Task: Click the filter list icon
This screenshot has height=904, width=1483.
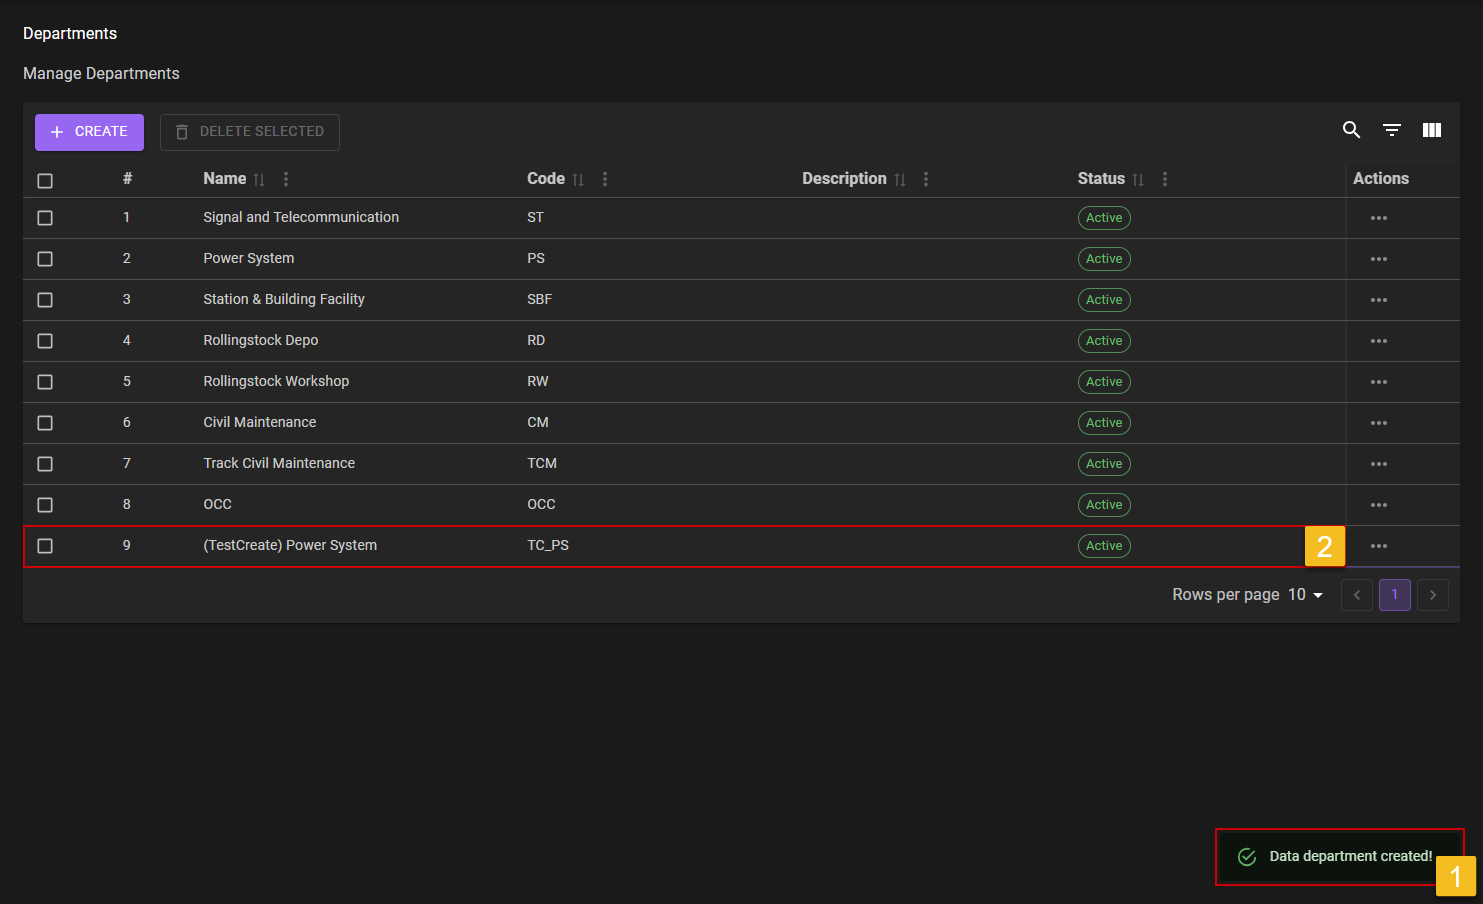Action: tap(1391, 130)
